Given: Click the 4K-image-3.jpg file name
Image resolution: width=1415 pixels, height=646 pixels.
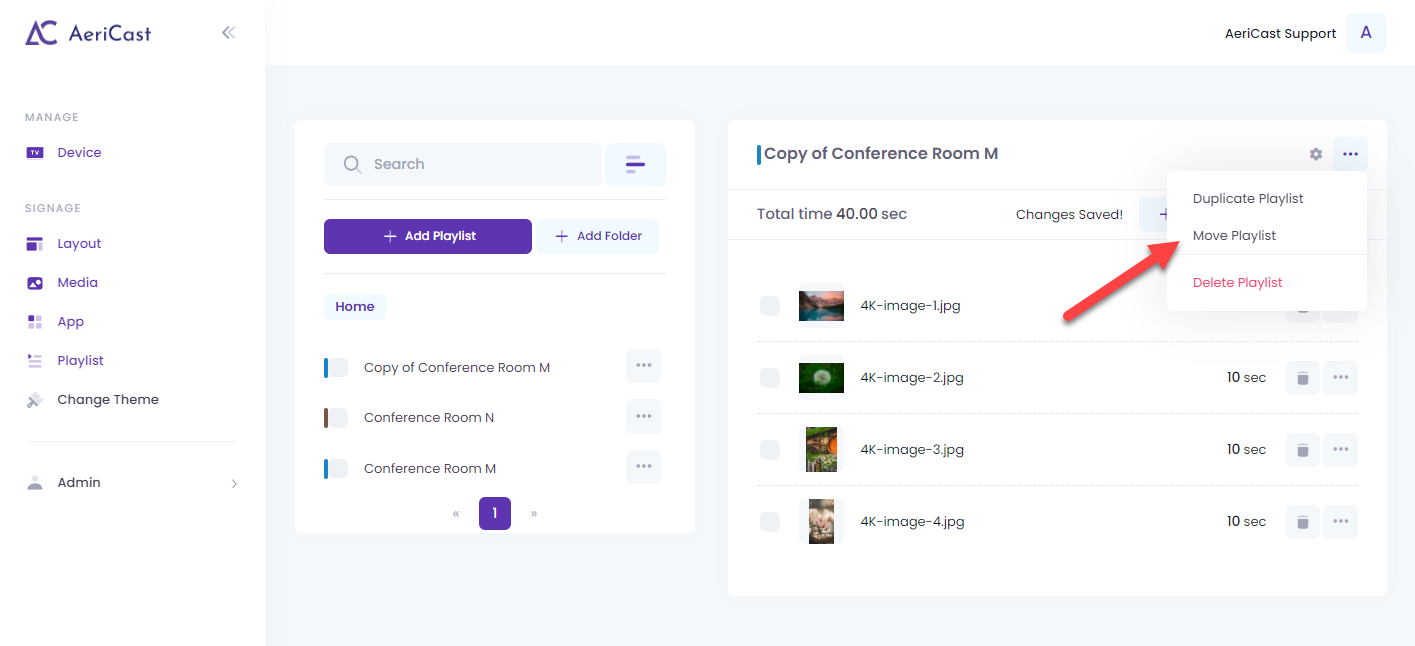Looking at the screenshot, I should pyautogui.click(x=912, y=450).
